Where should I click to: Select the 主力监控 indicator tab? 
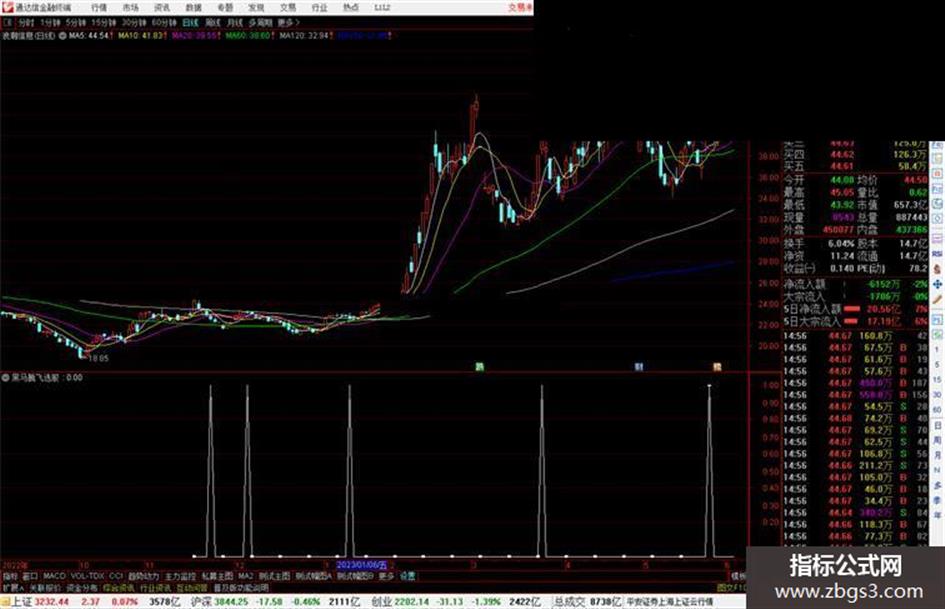coord(180,576)
